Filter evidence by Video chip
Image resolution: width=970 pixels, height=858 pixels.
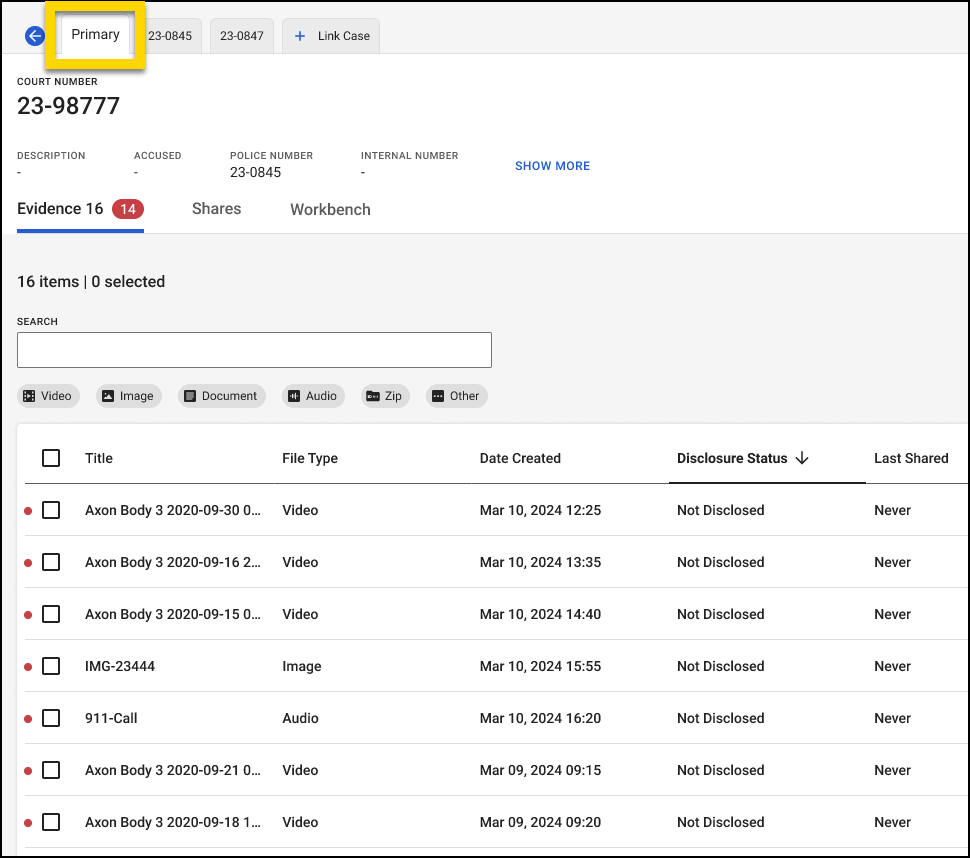click(47, 396)
